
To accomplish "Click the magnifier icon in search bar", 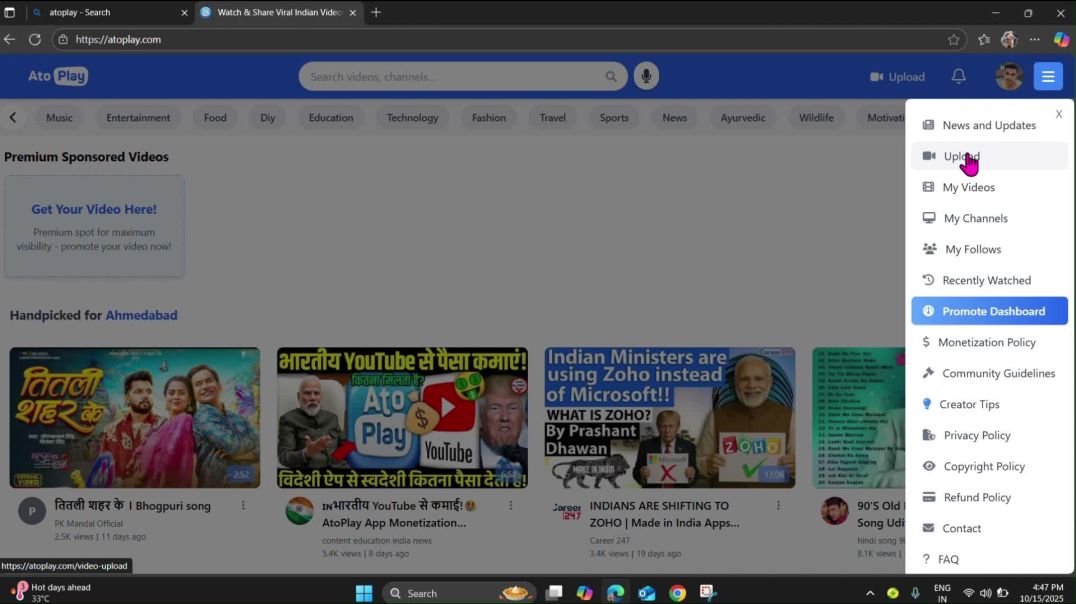I will [611, 76].
